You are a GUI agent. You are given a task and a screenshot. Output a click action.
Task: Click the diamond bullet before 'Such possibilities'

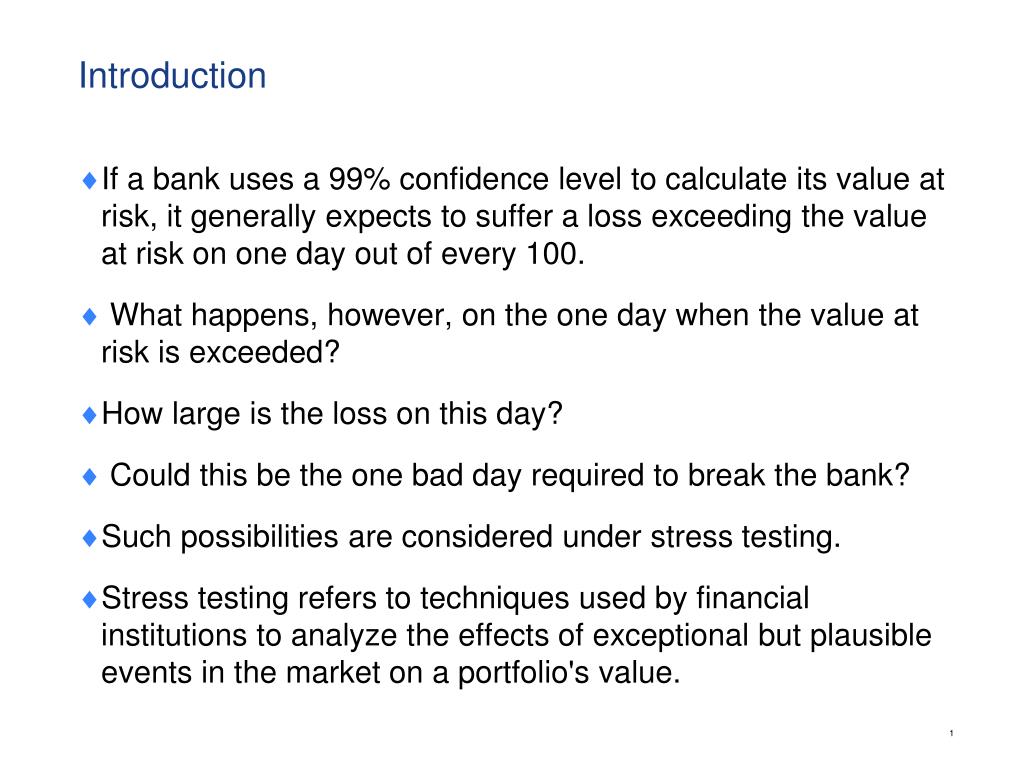[90, 538]
